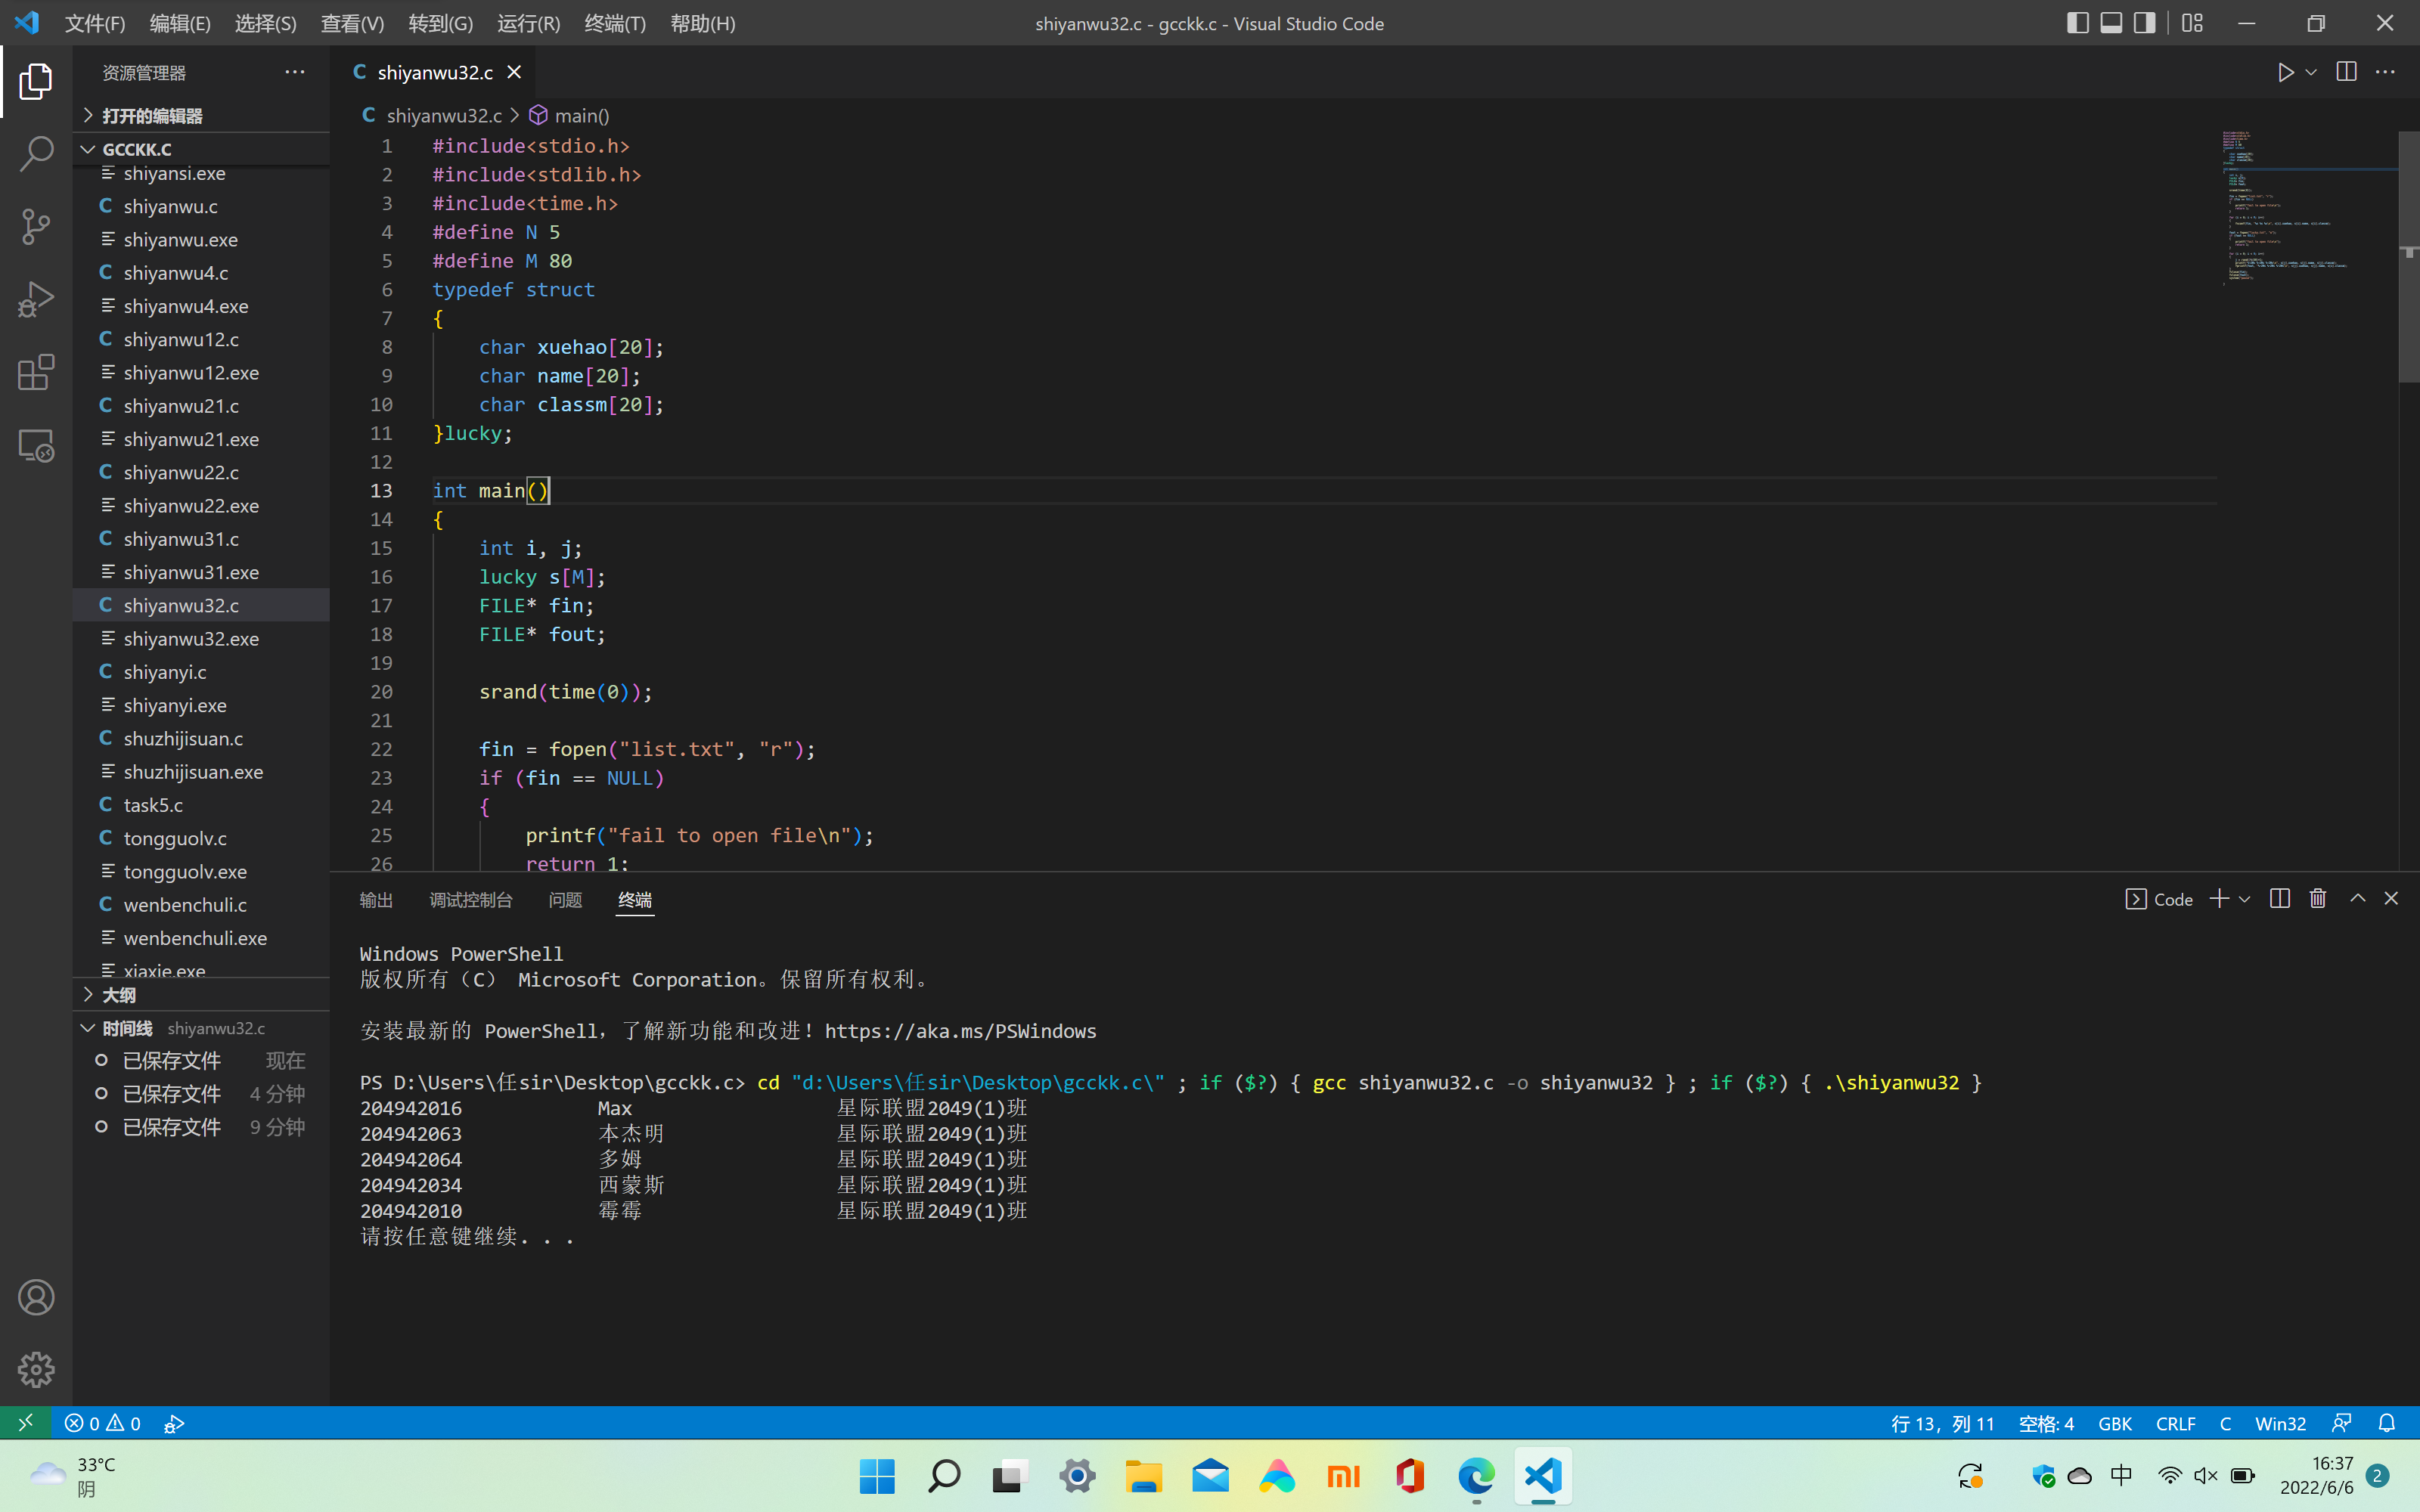The width and height of the screenshot is (2420, 1512).
Task: Open the Search view icon
Action: 36,154
